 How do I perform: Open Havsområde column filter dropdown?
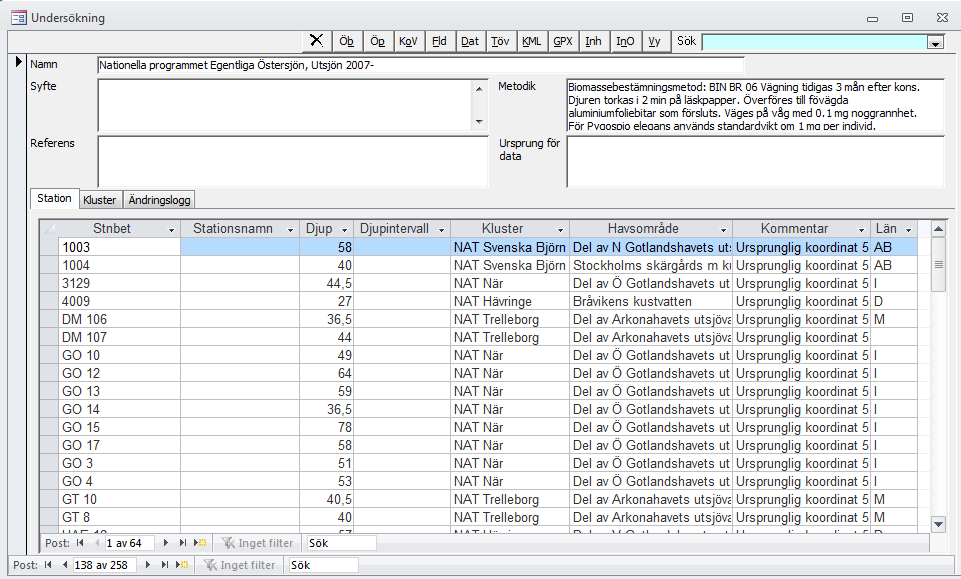click(723, 230)
